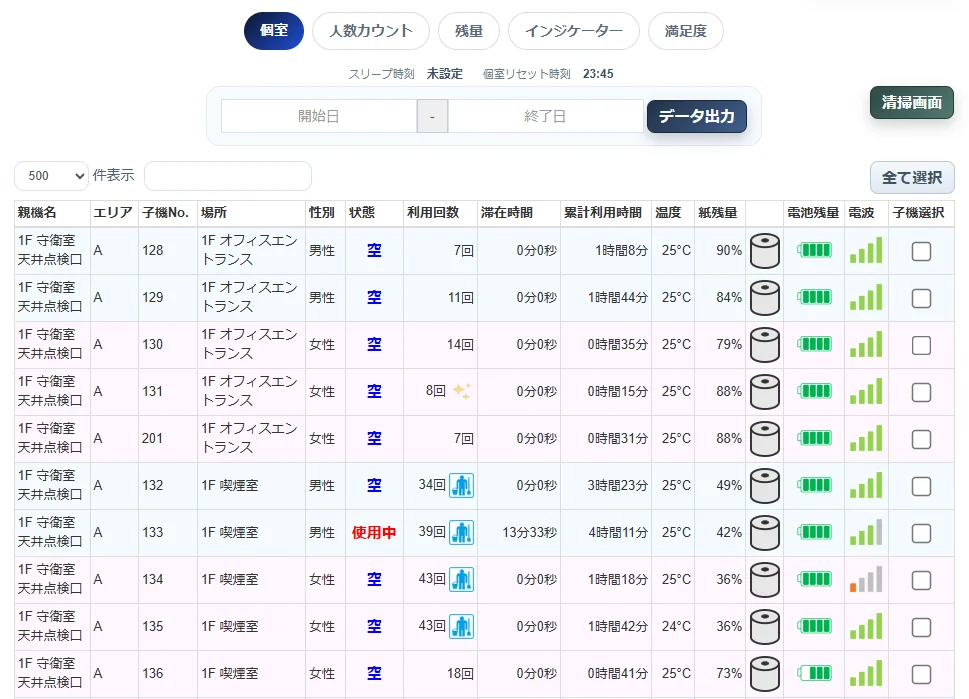Click the cleaning staff icon in row 134
The height and width of the screenshot is (699, 969).
pos(461,579)
